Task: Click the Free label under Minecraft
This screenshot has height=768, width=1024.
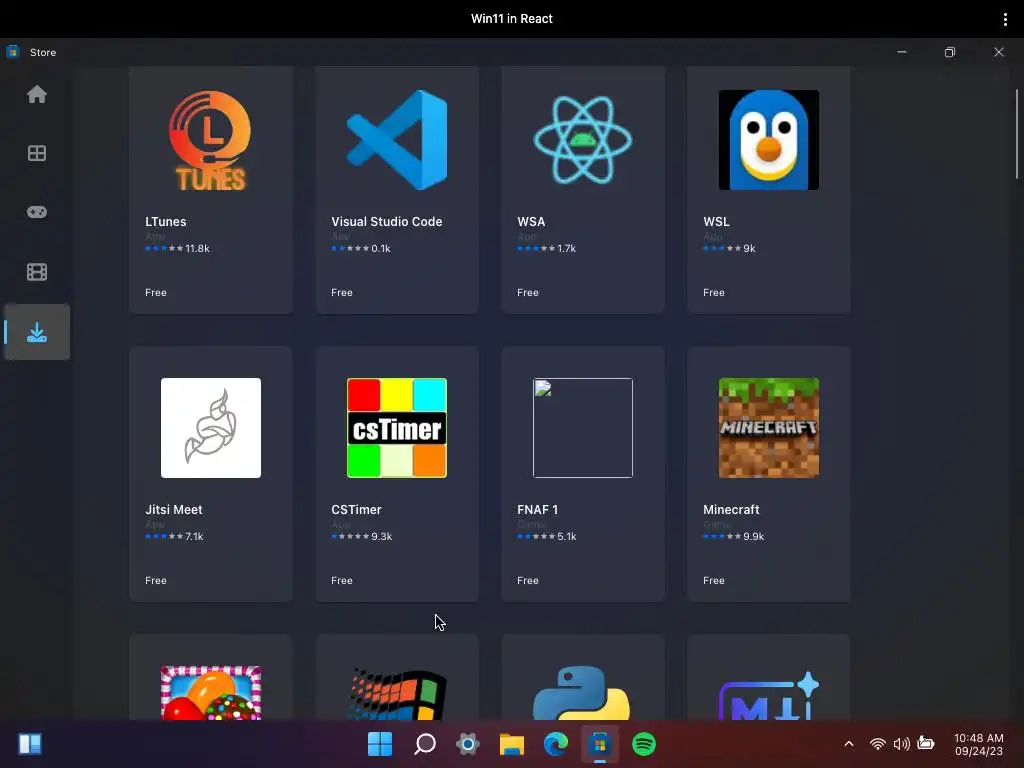Action: click(714, 581)
